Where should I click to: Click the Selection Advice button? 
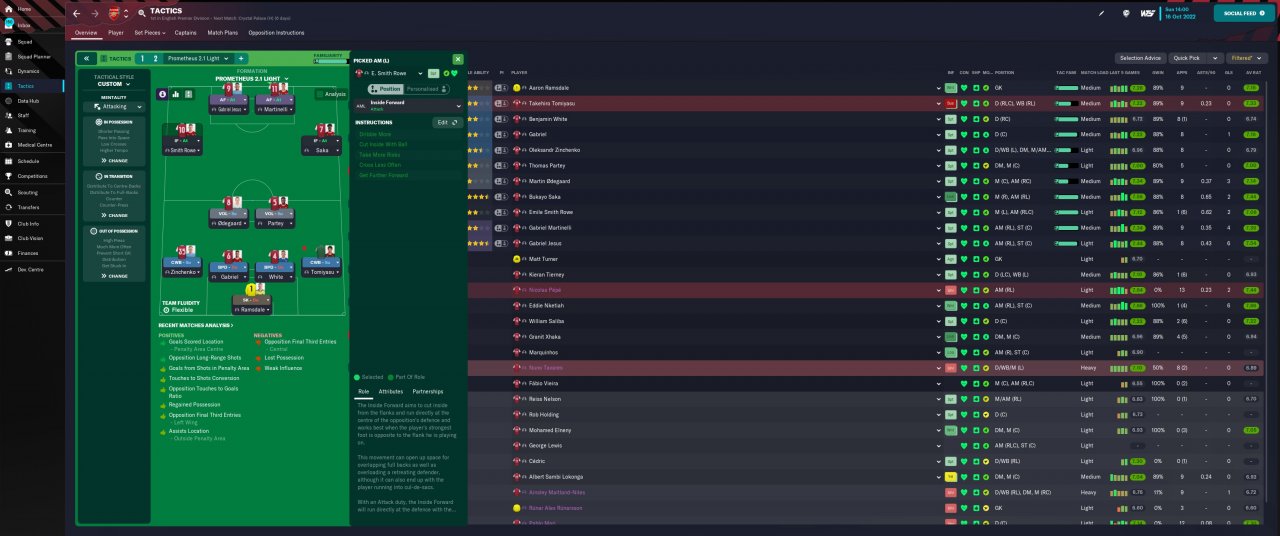[1141, 59]
